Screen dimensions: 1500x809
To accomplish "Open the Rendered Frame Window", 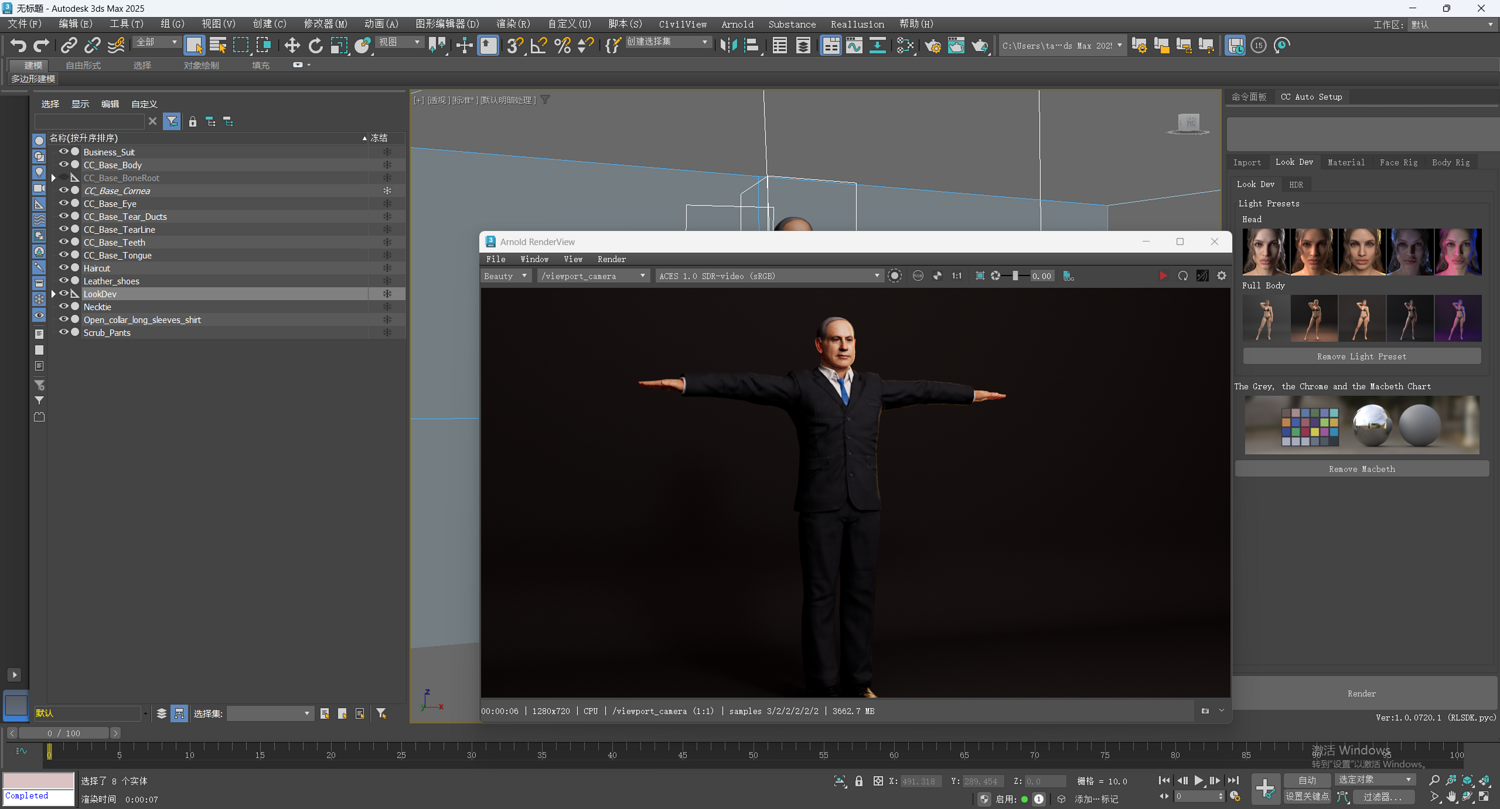I will pos(956,45).
